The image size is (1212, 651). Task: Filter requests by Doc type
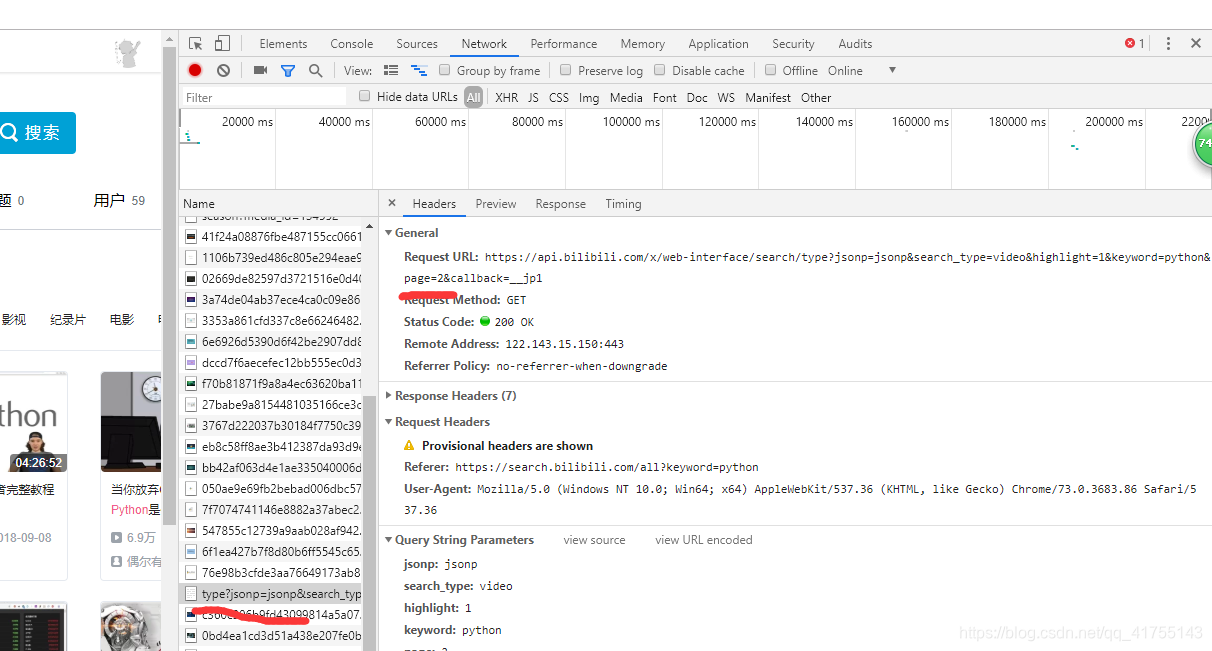click(697, 97)
